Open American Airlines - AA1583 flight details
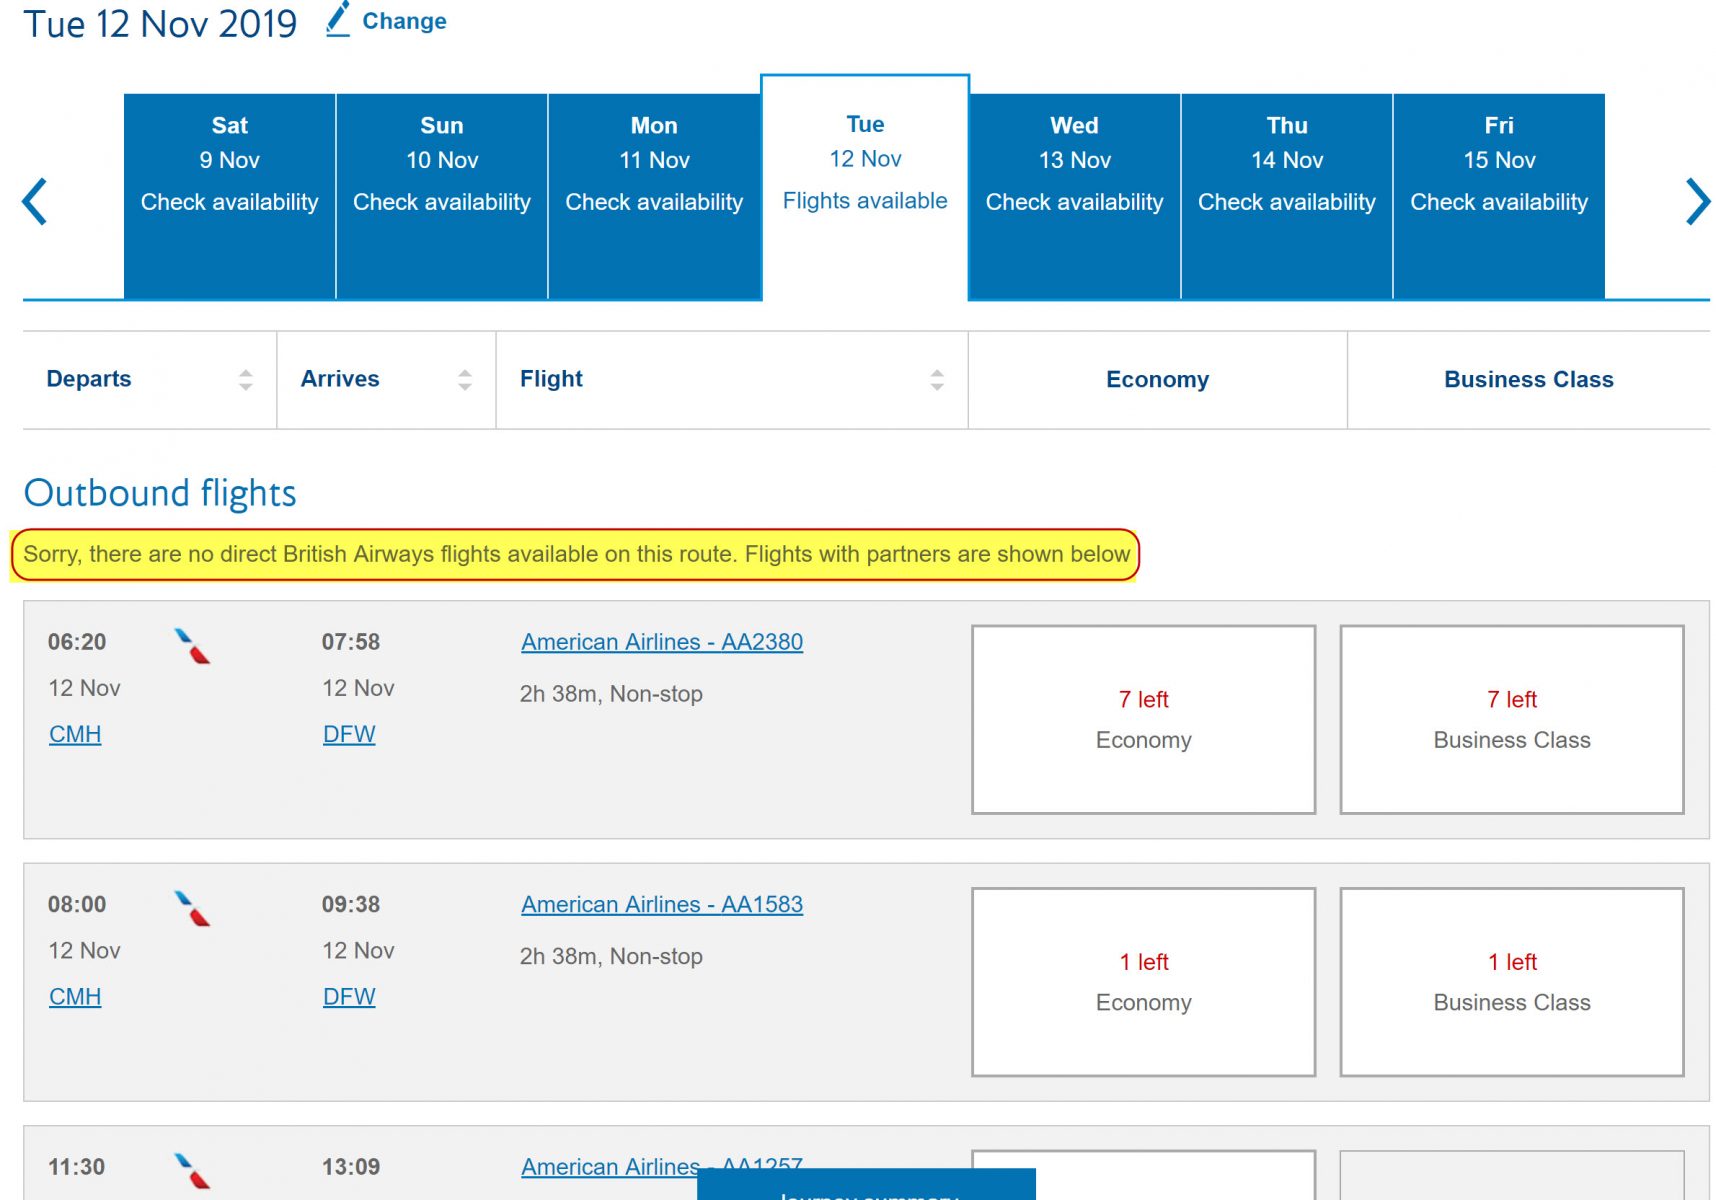 tap(662, 904)
